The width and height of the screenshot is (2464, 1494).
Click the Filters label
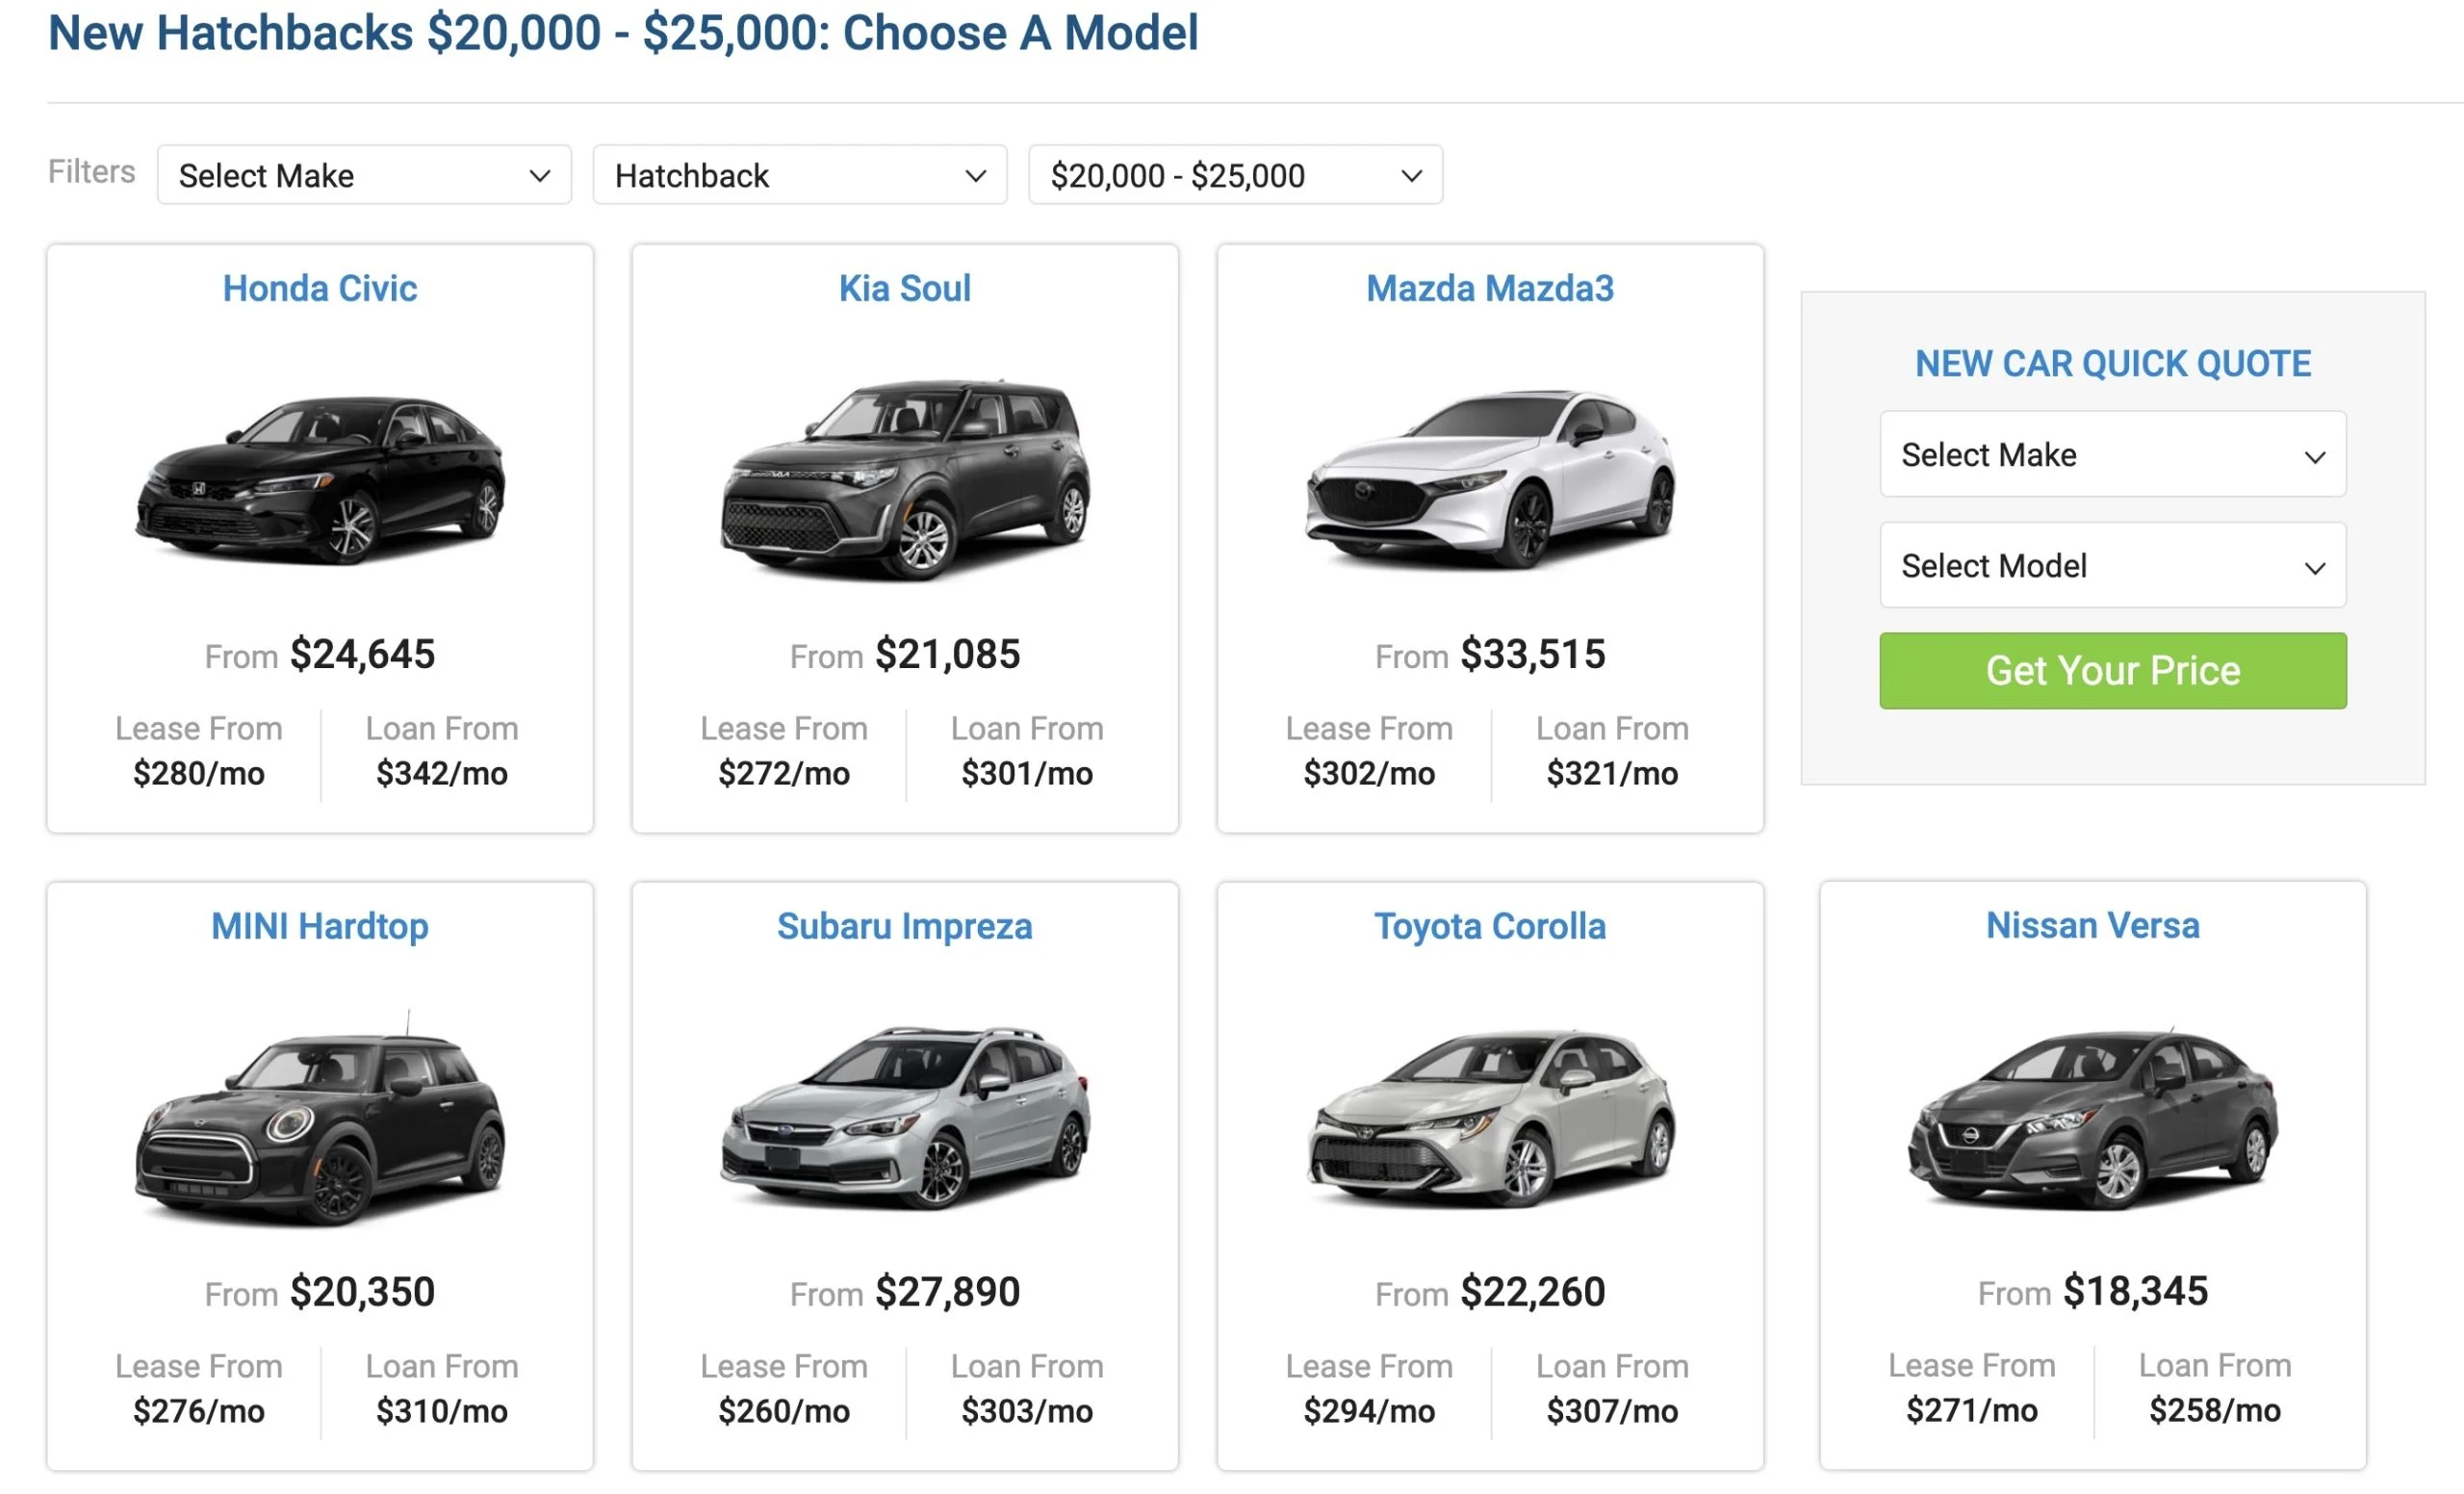click(91, 171)
